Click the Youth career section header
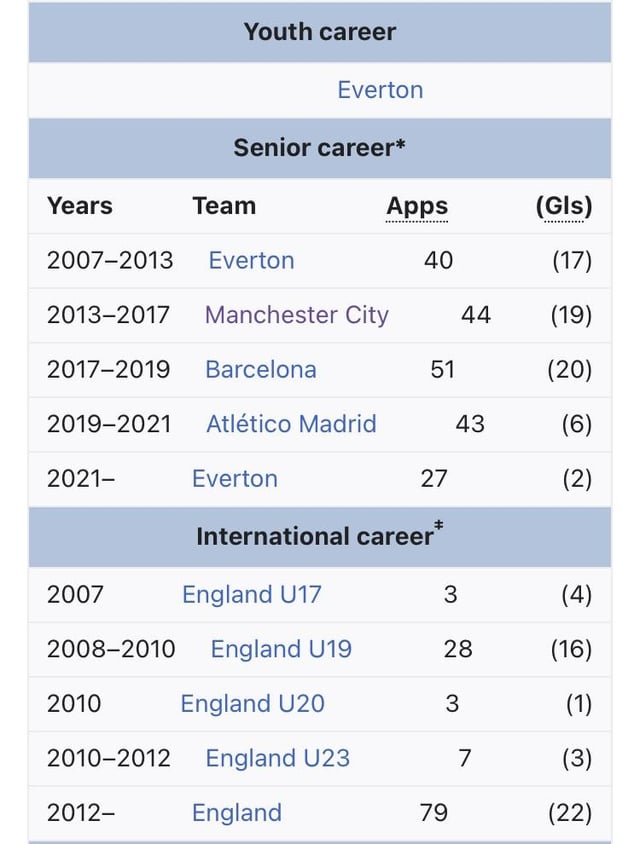The image size is (640, 844). click(319, 32)
